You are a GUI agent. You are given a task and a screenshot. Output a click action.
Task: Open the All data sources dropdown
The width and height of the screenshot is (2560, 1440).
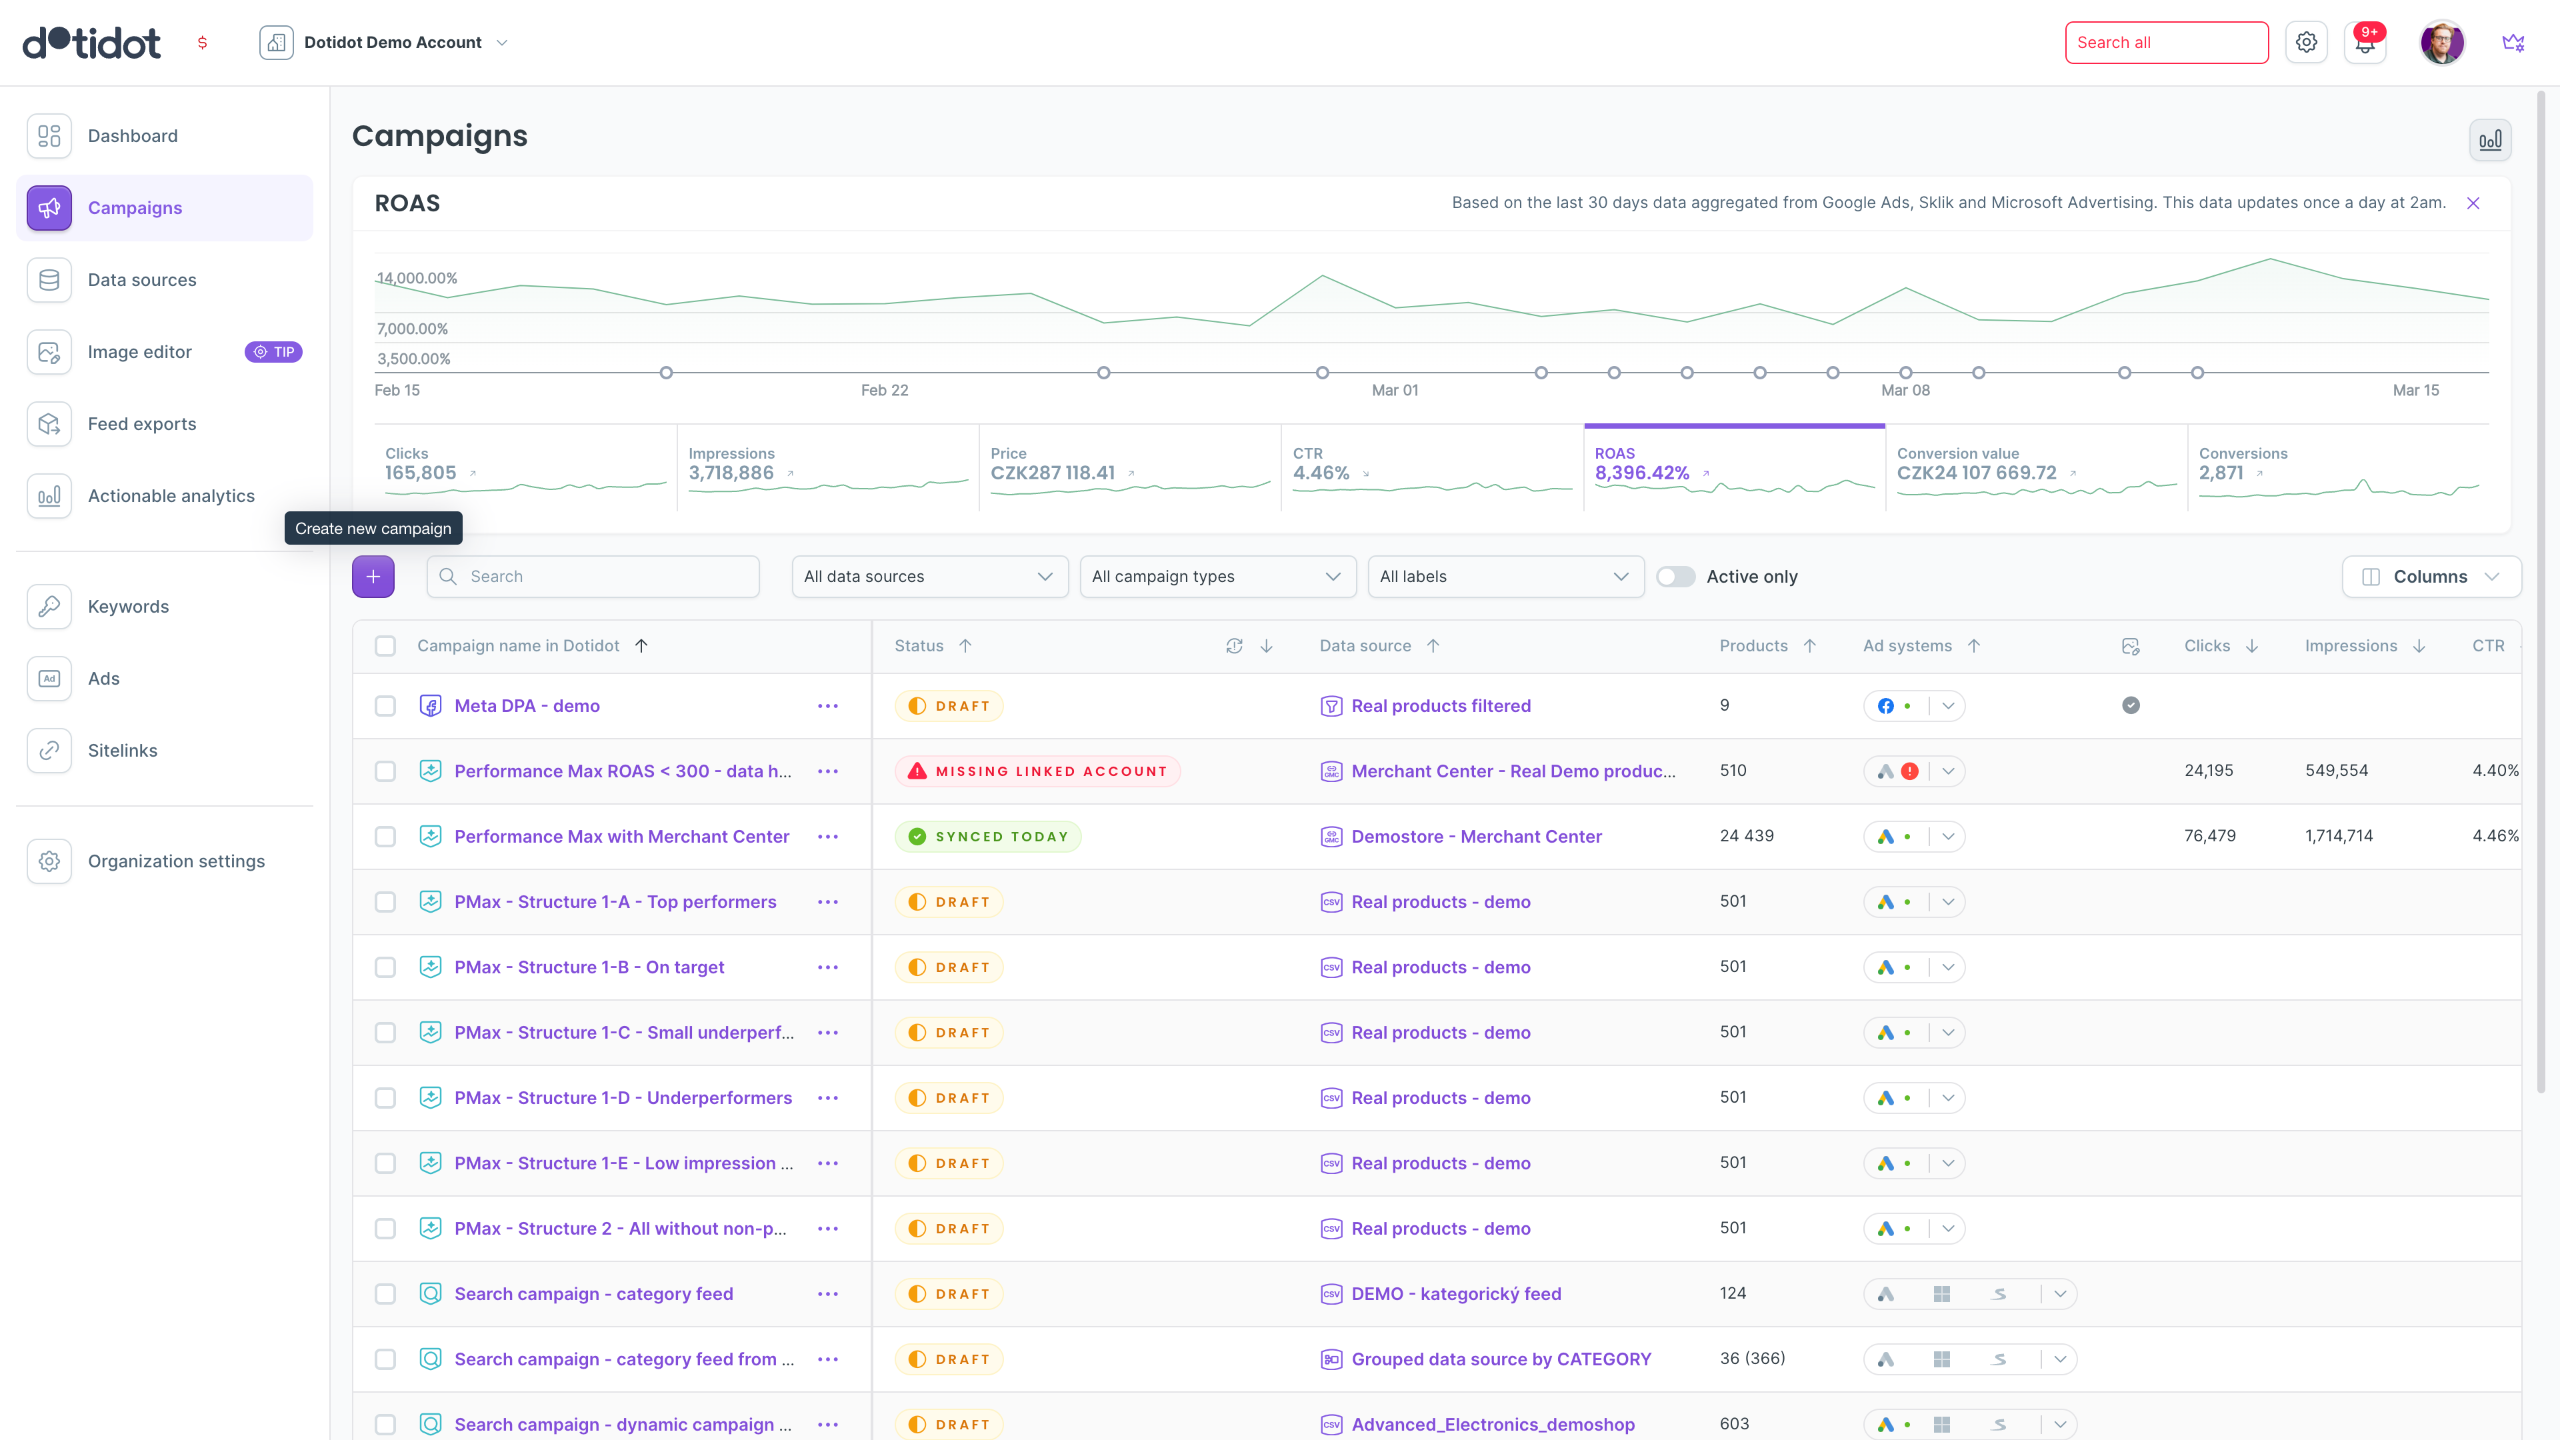pos(929,577)
